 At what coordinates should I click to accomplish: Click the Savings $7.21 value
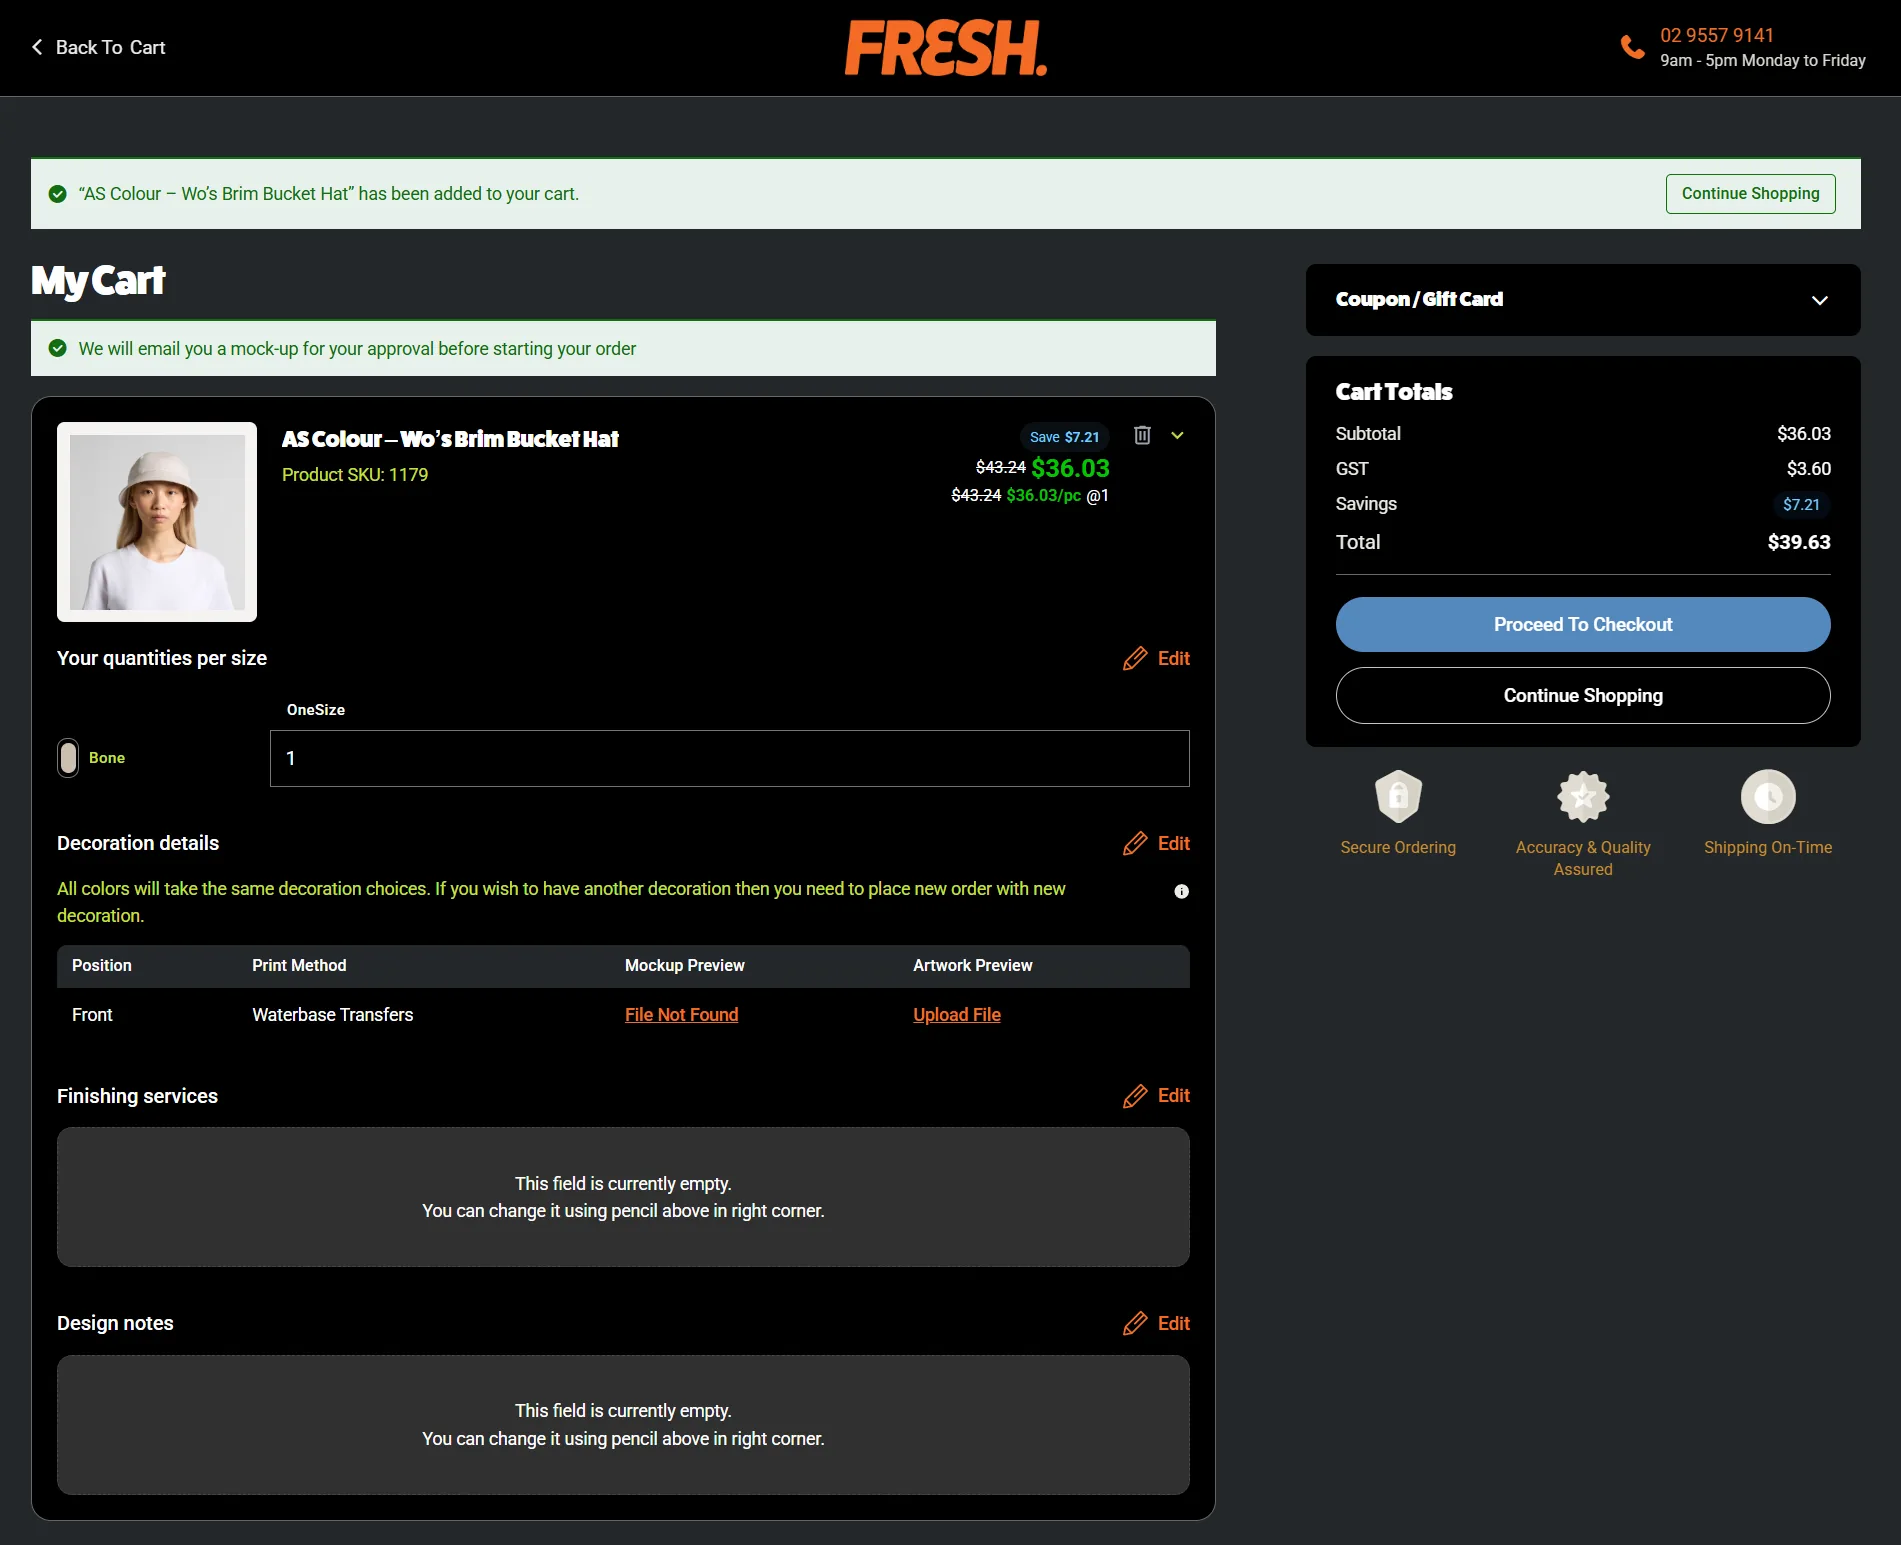point(1801,504)
